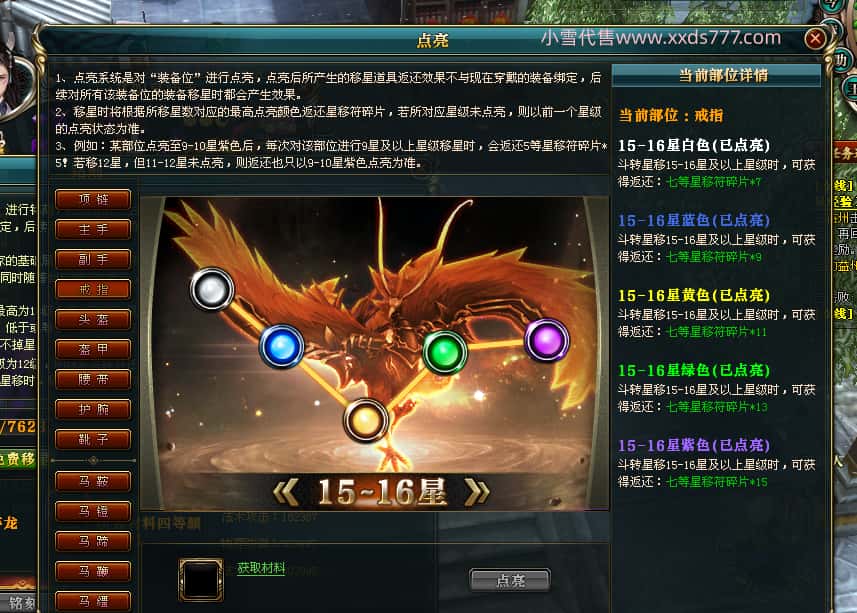The image size is (857, 613).
Task: Select the yellow orb node
Action: (x=366, y=420)
